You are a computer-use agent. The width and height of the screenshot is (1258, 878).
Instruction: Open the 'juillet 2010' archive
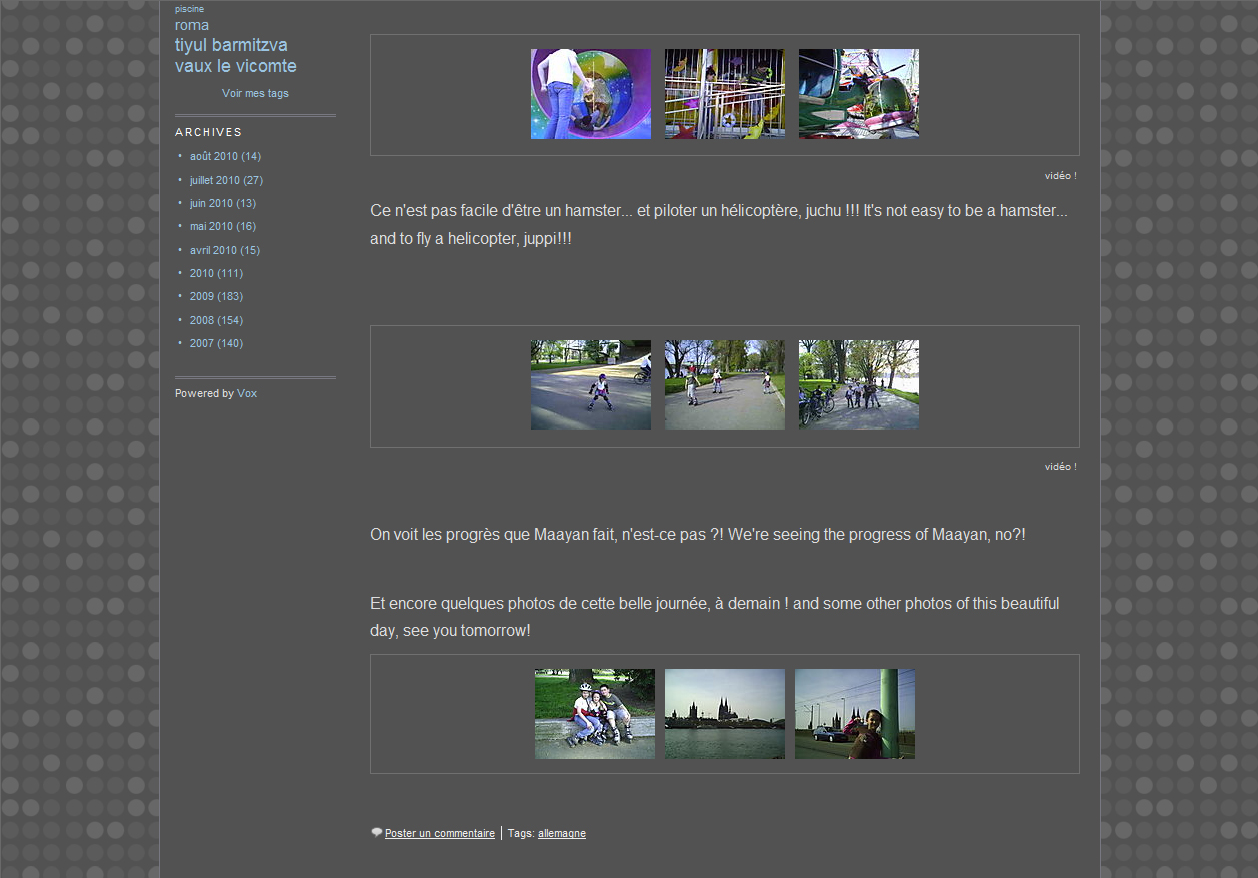click(x=214, y=180)
